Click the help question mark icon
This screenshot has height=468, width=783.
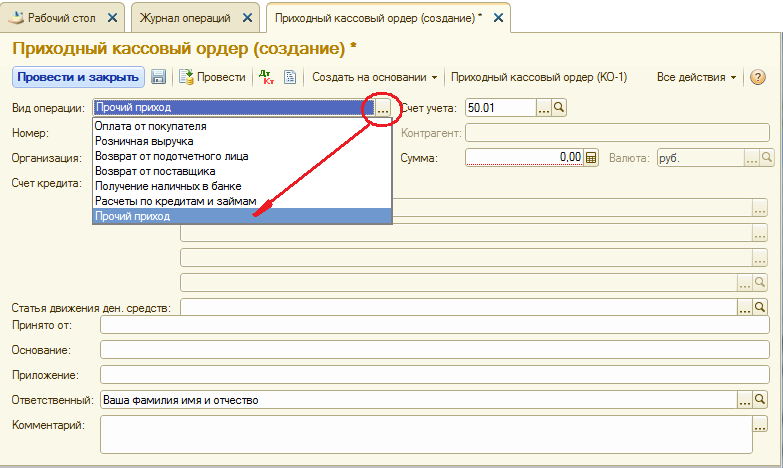click(758, 77)
